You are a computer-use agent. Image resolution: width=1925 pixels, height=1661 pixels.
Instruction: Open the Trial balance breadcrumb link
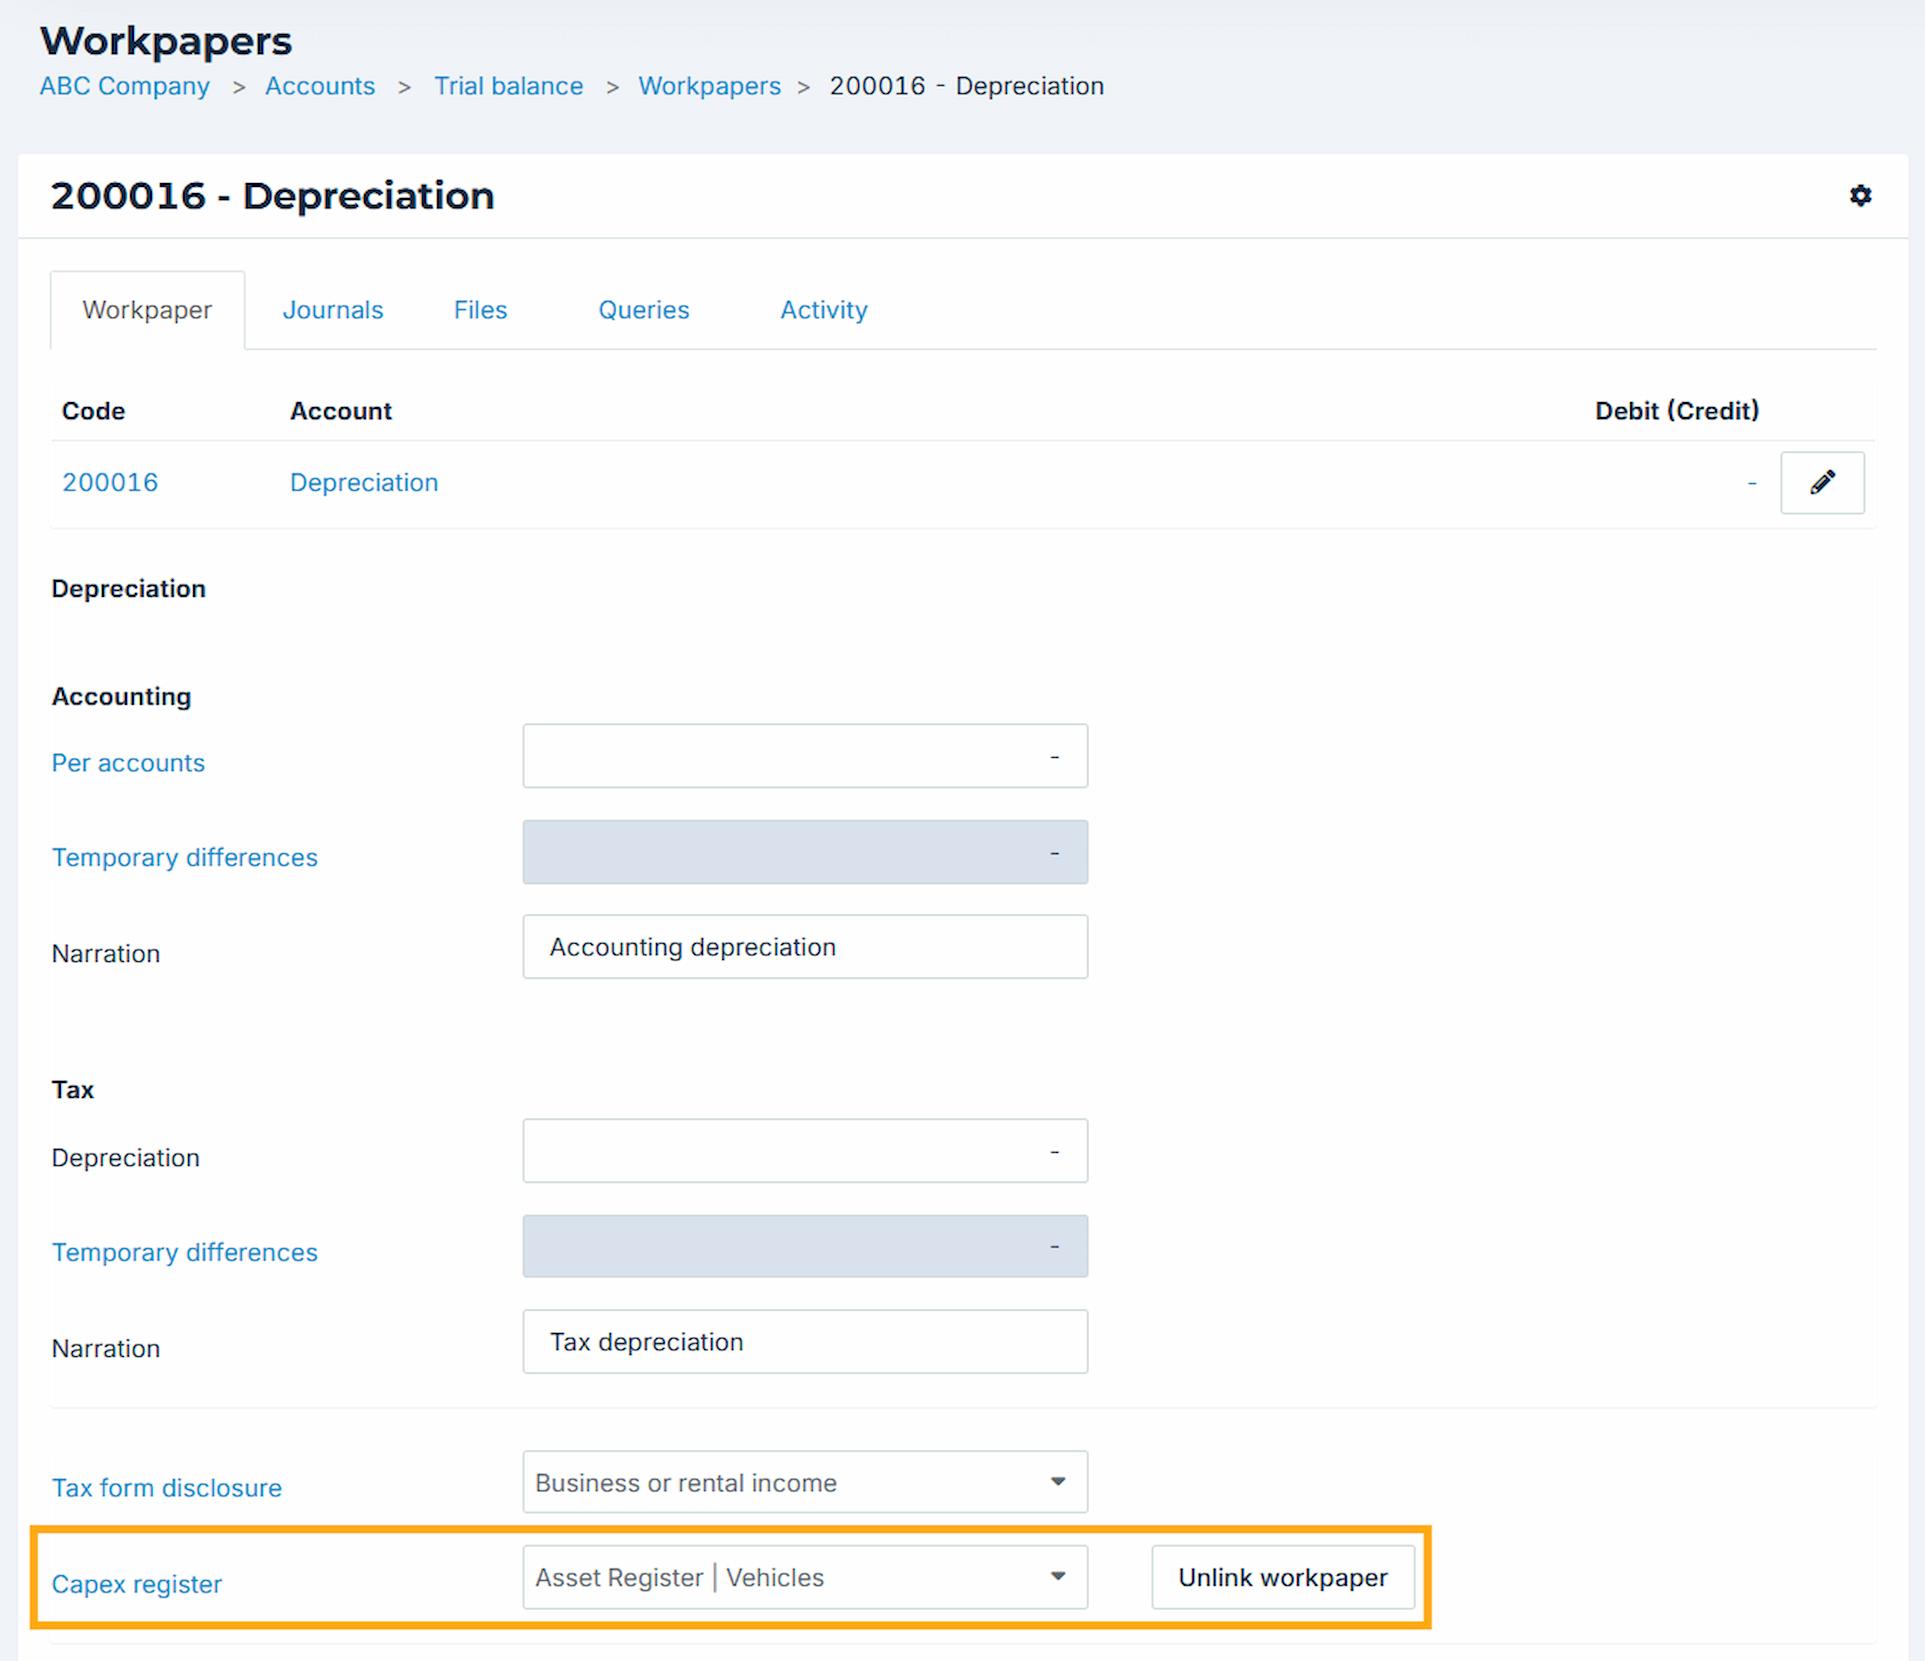point(508,86)
